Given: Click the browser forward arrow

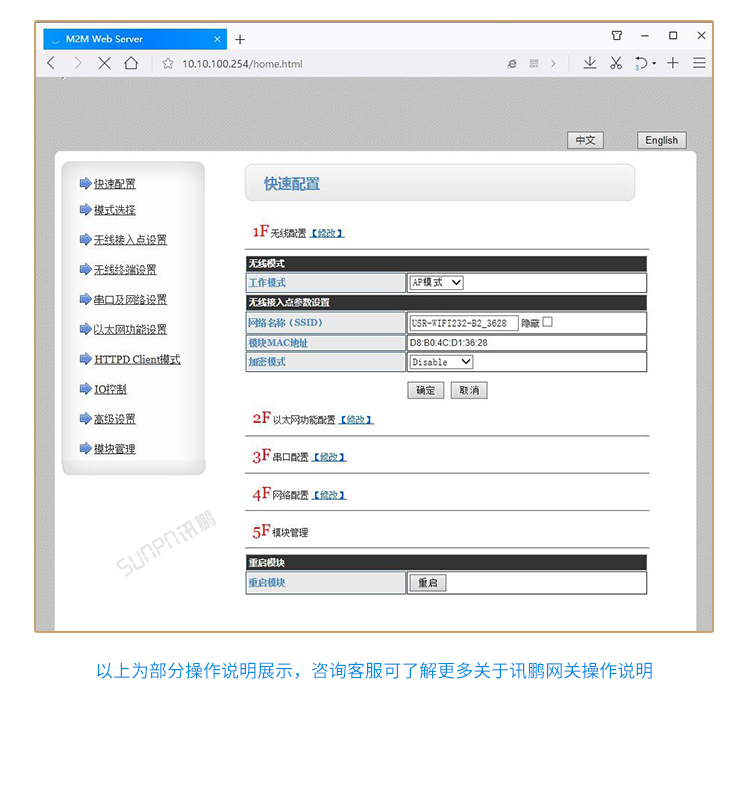Looking at the screenshot, I should [x=77, y=63].
